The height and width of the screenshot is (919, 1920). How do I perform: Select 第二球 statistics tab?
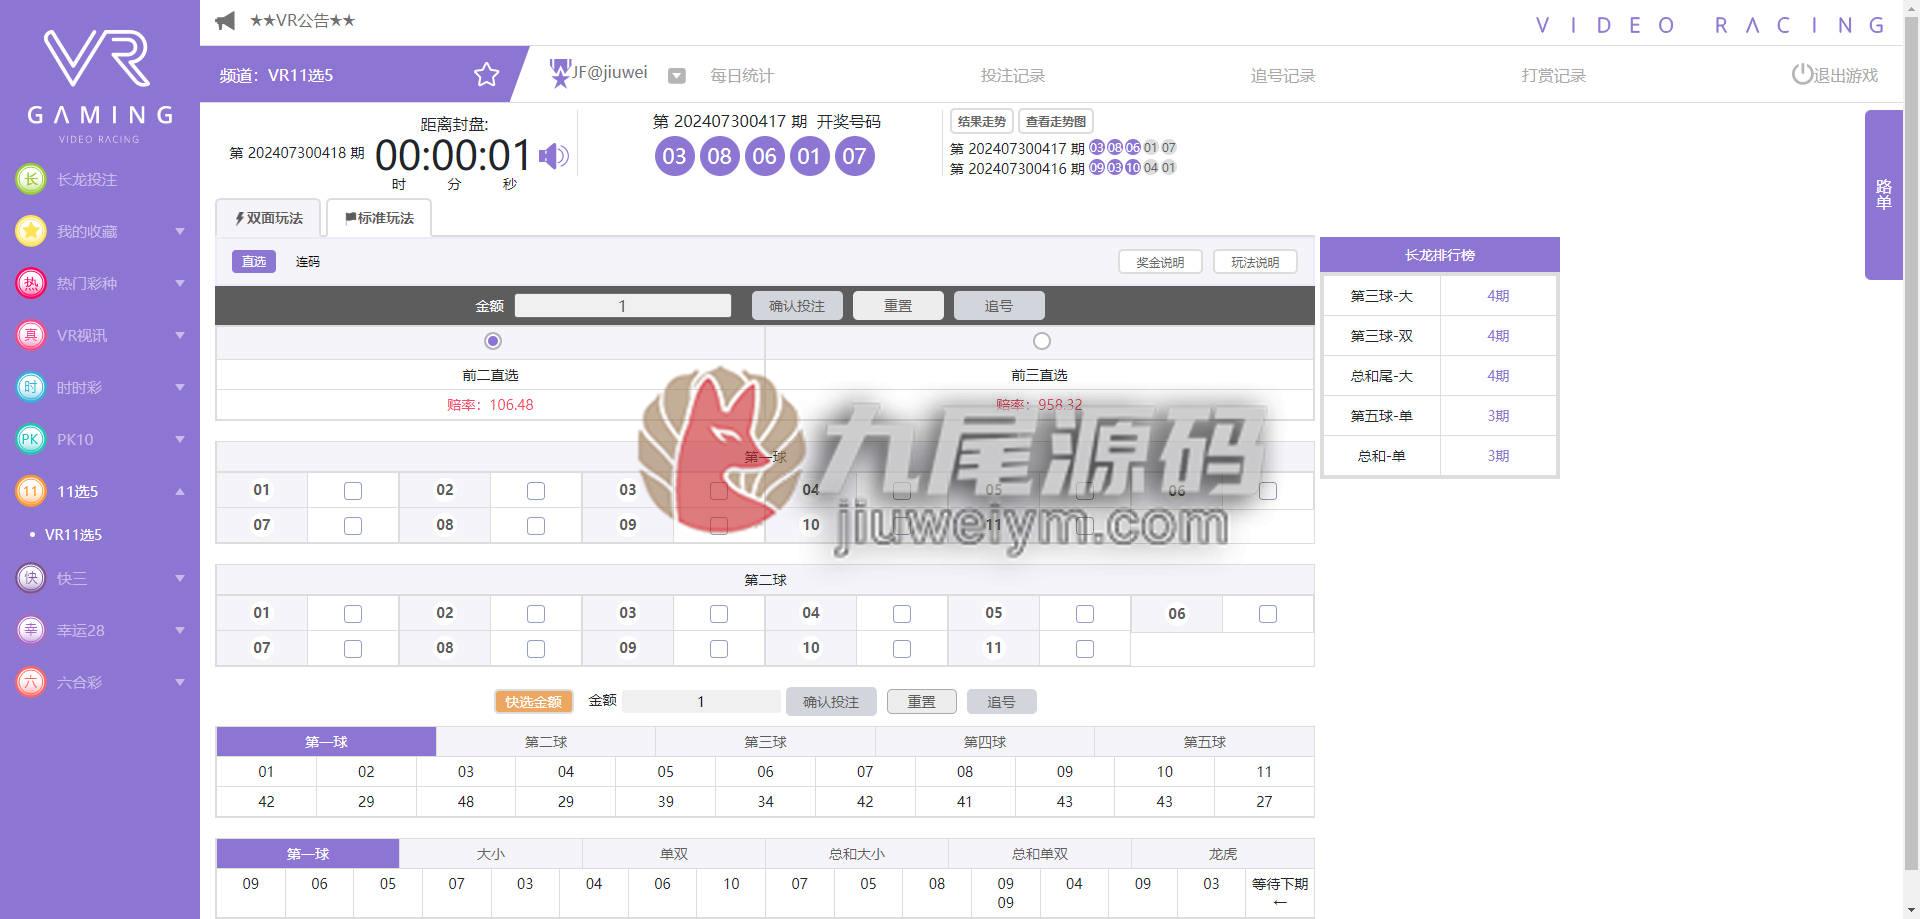(546, 742)
